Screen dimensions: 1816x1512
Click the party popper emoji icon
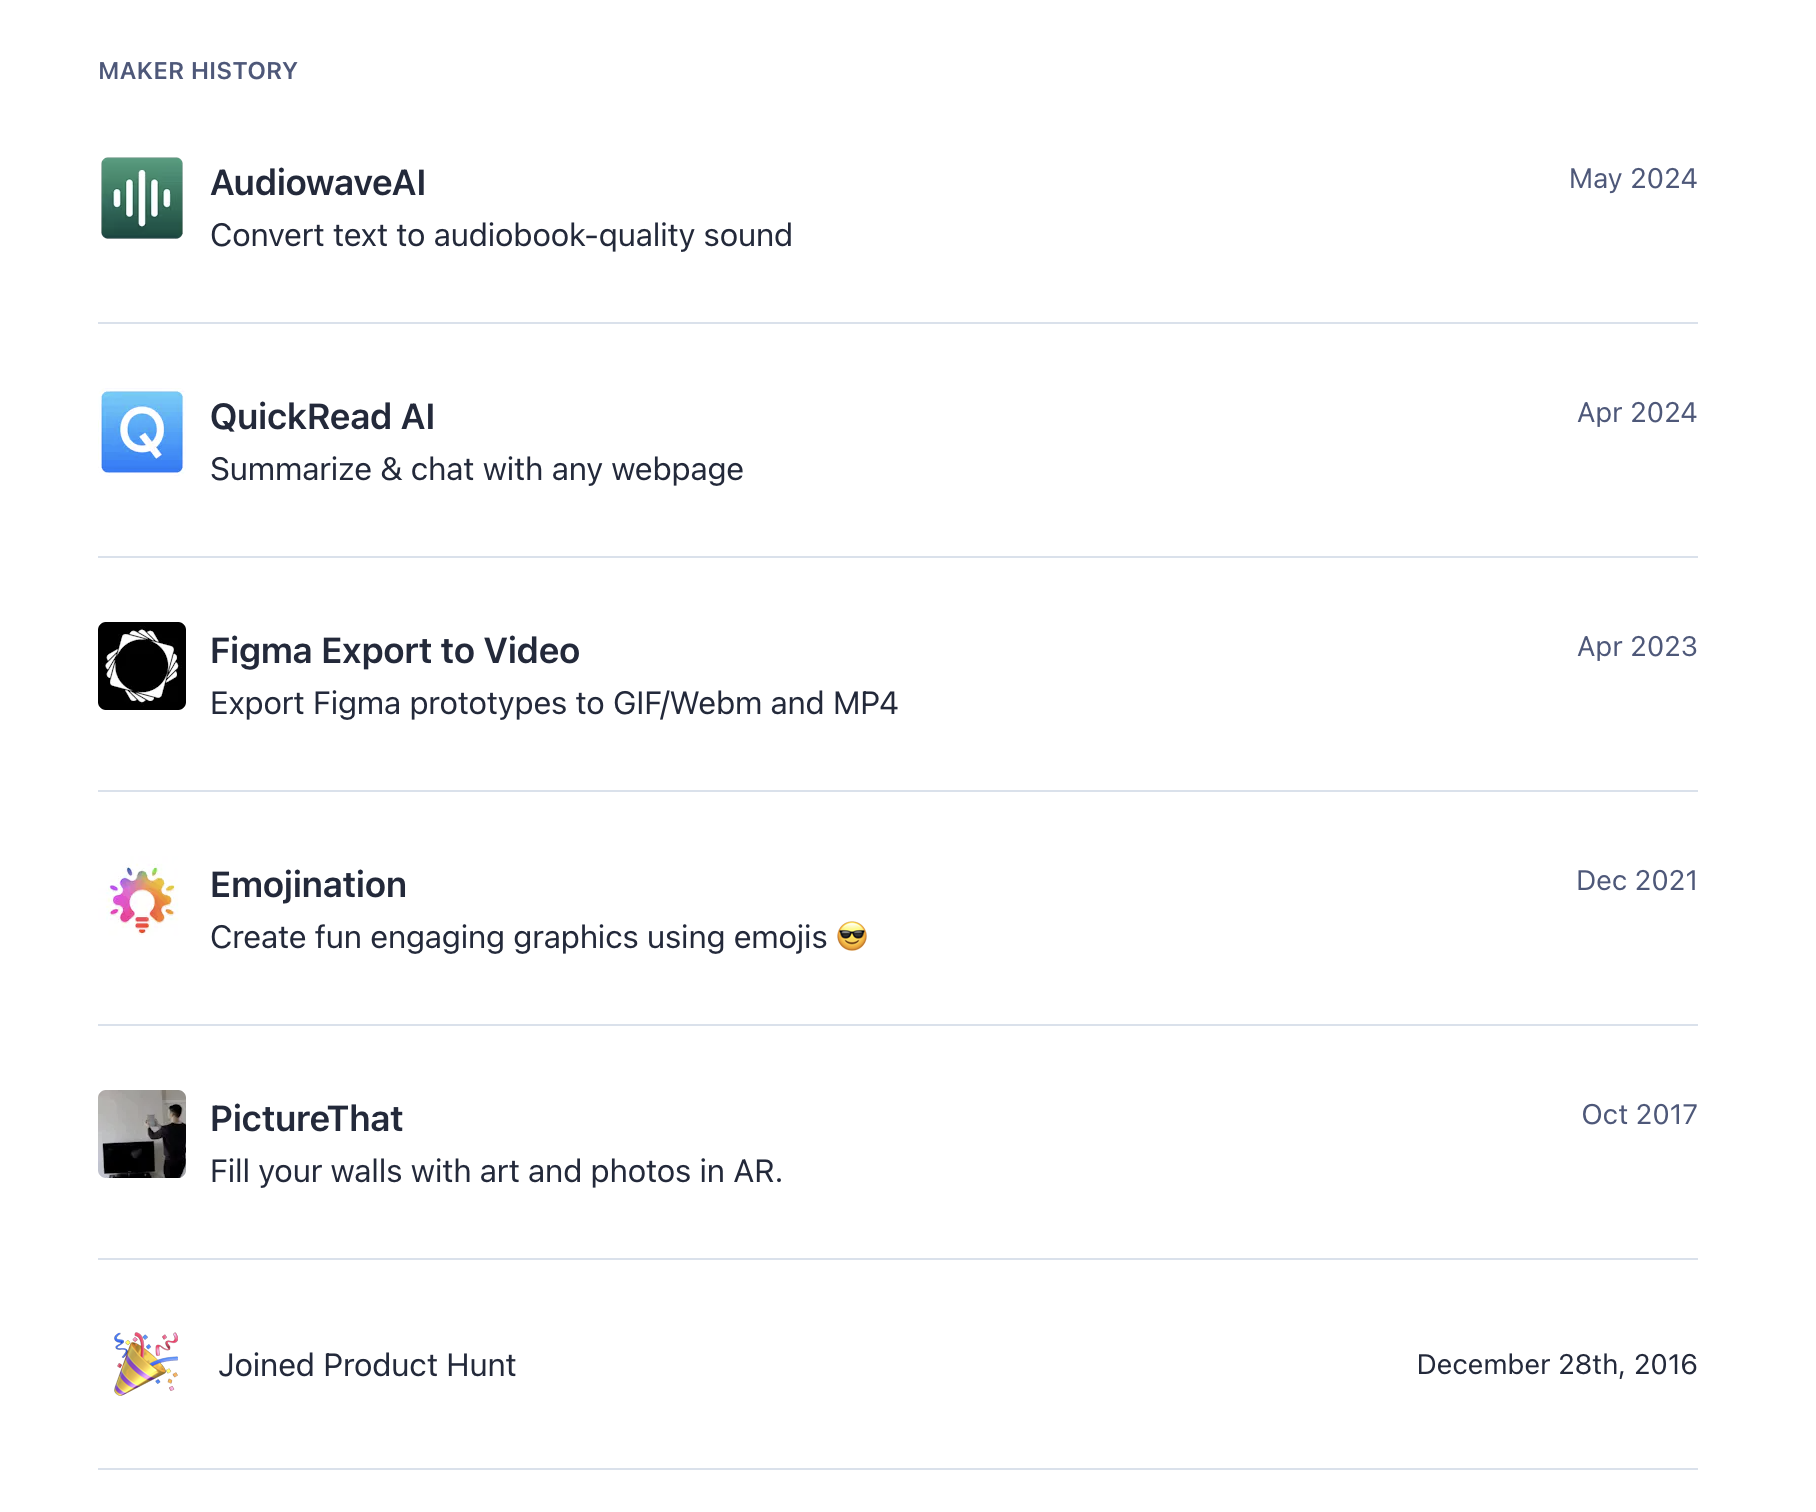146,1364
